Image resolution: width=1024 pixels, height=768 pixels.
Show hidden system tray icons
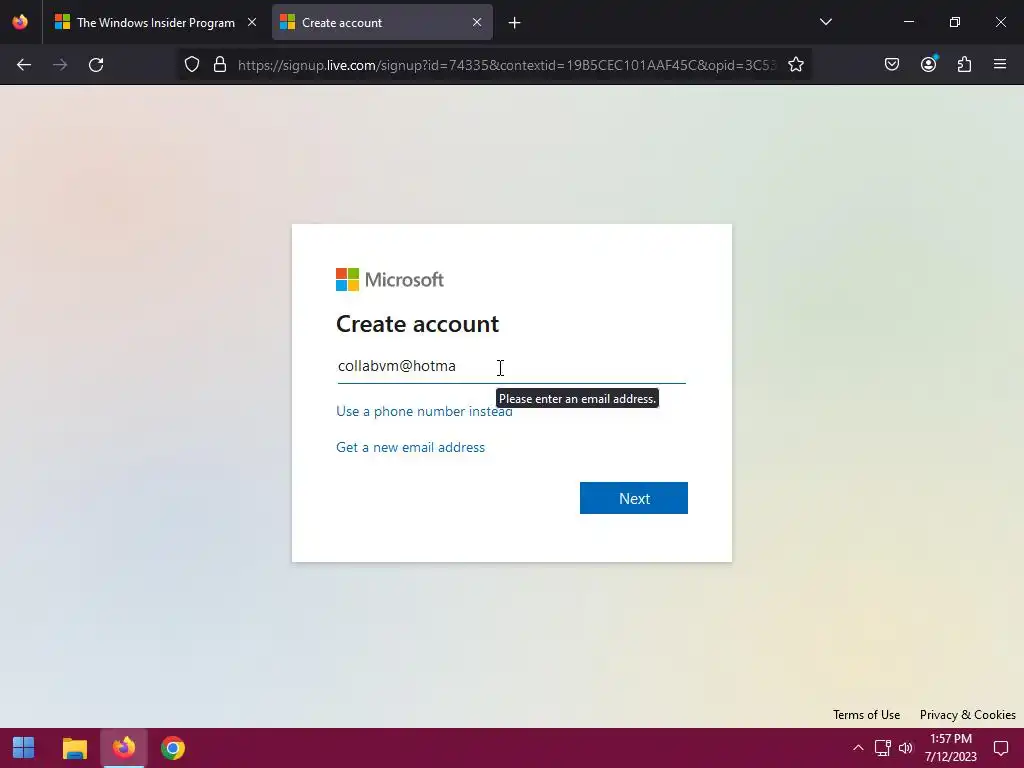[858, 748]
